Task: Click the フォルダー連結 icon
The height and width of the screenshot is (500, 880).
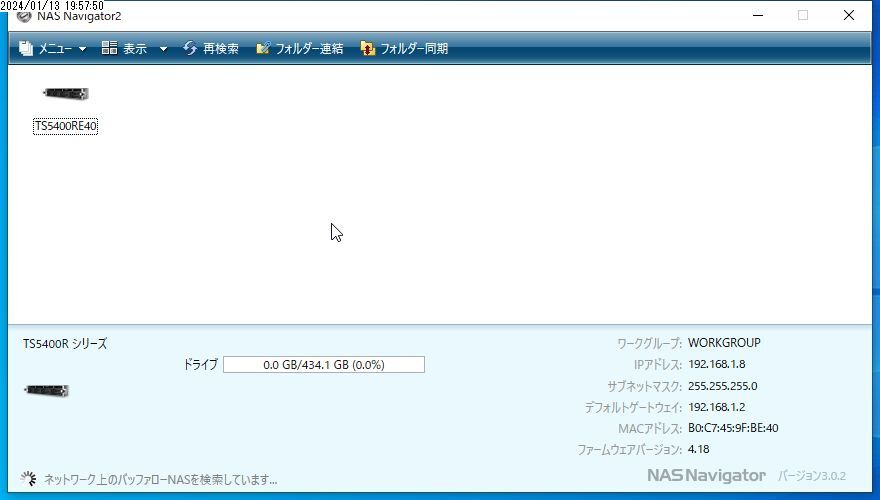Action: coord(263,48)
